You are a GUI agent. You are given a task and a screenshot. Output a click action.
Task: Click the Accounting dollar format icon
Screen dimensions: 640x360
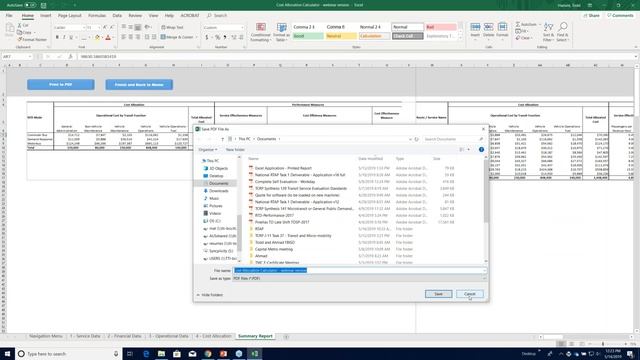[x=207, y=37]
